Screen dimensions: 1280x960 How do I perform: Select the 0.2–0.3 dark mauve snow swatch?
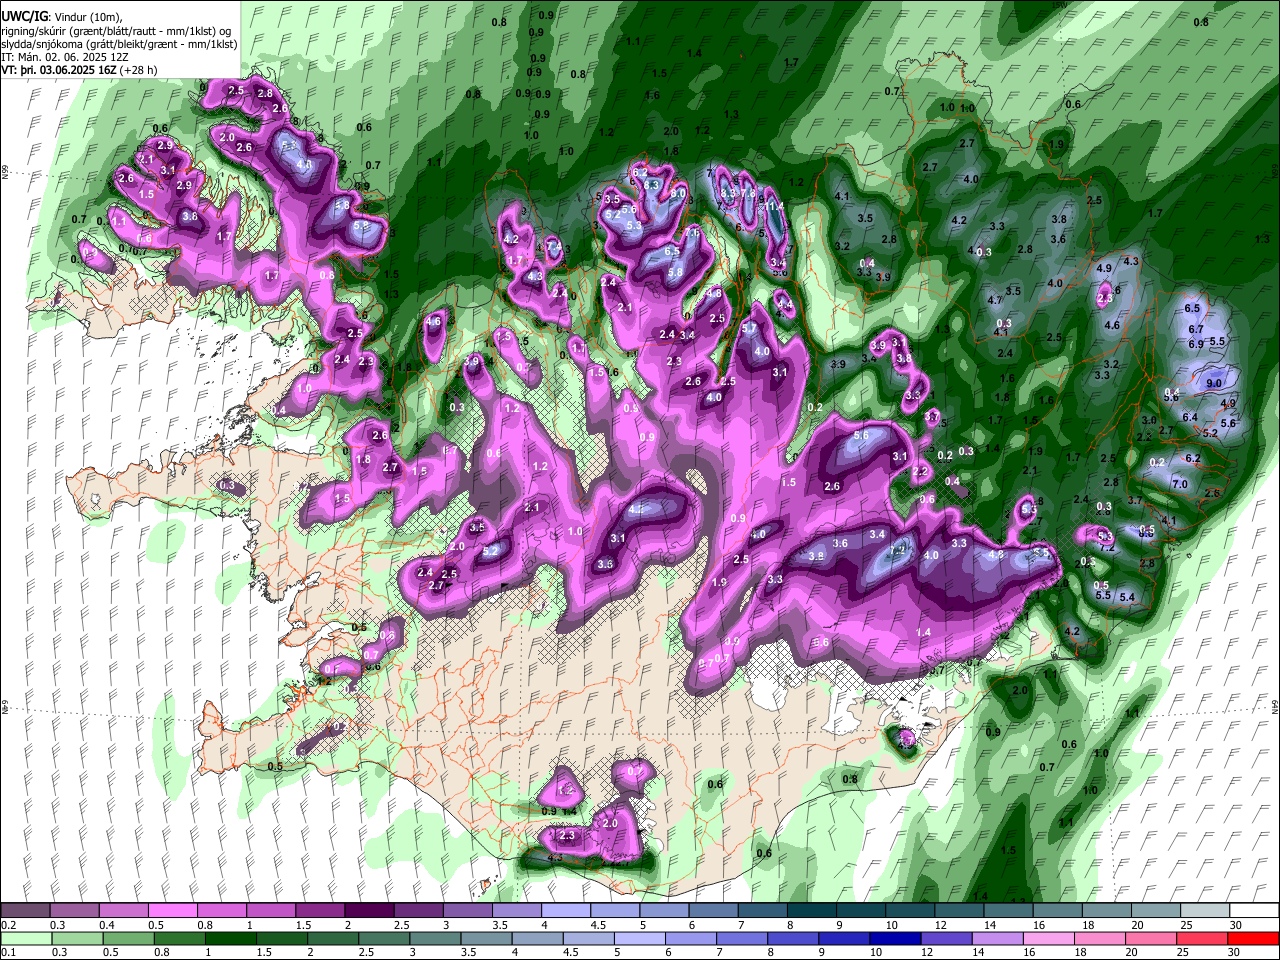[x=26, y=910]
